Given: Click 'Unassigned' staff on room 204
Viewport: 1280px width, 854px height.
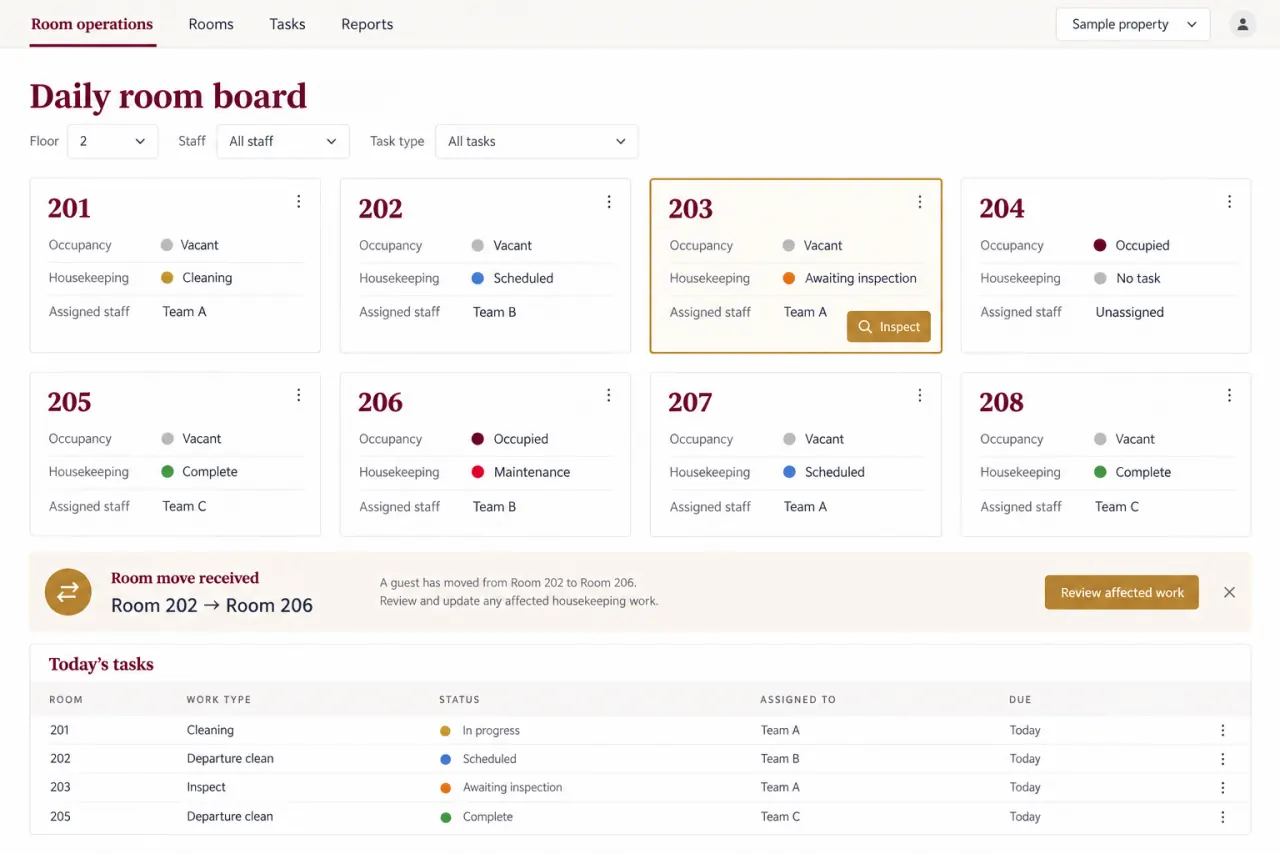Looking at the screenshot, I should tap(1129, 312).
